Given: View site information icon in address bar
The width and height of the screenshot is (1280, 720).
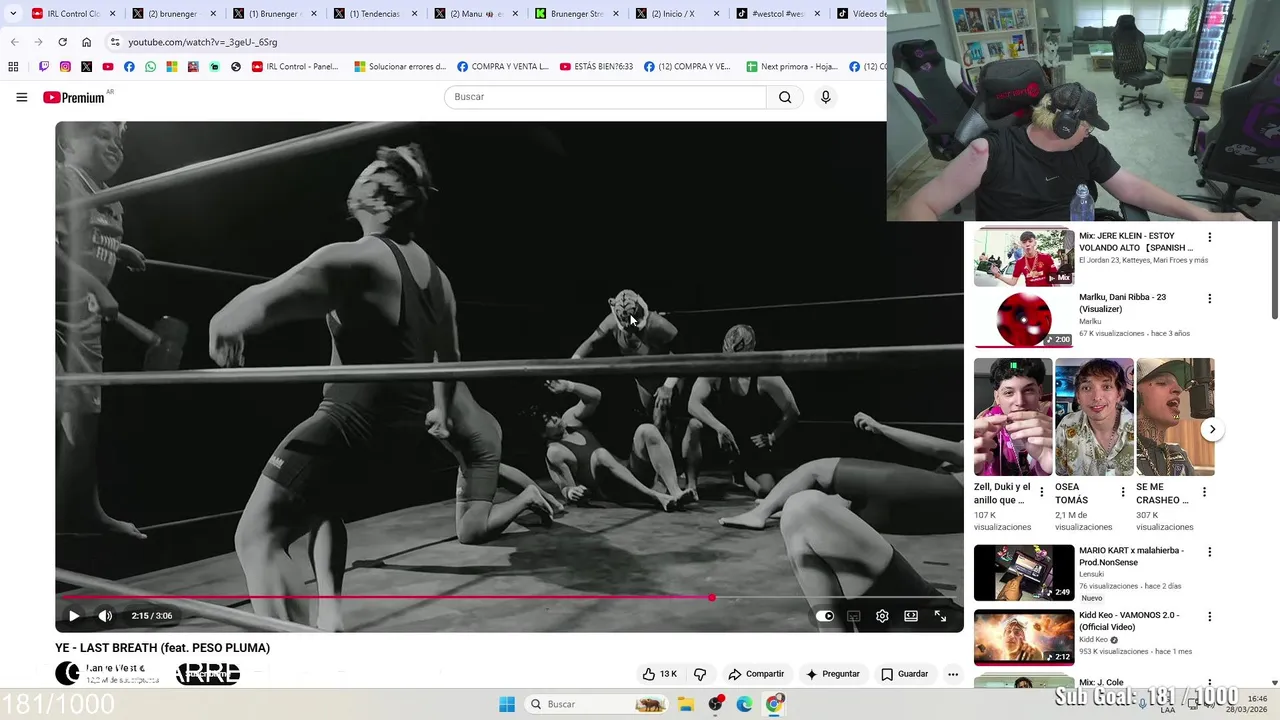Looking at the screenshot, I should [x=115, y=42].
